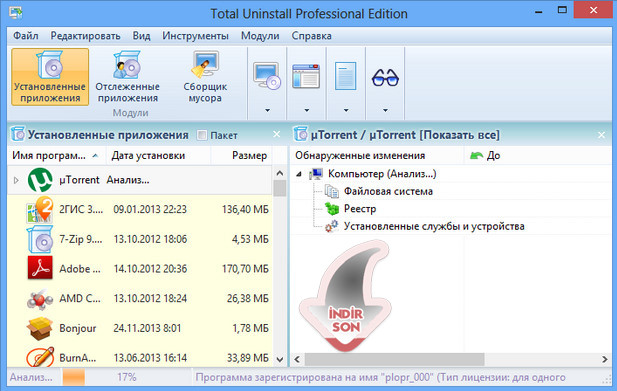Viewport: 617px width, 391px height.
Task: Open the Модули menu
Action: click(x=260, y=36)
